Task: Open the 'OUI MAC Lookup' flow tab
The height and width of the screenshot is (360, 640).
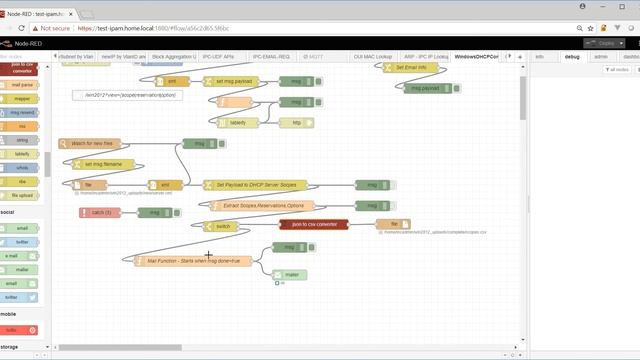Action: 373,57
